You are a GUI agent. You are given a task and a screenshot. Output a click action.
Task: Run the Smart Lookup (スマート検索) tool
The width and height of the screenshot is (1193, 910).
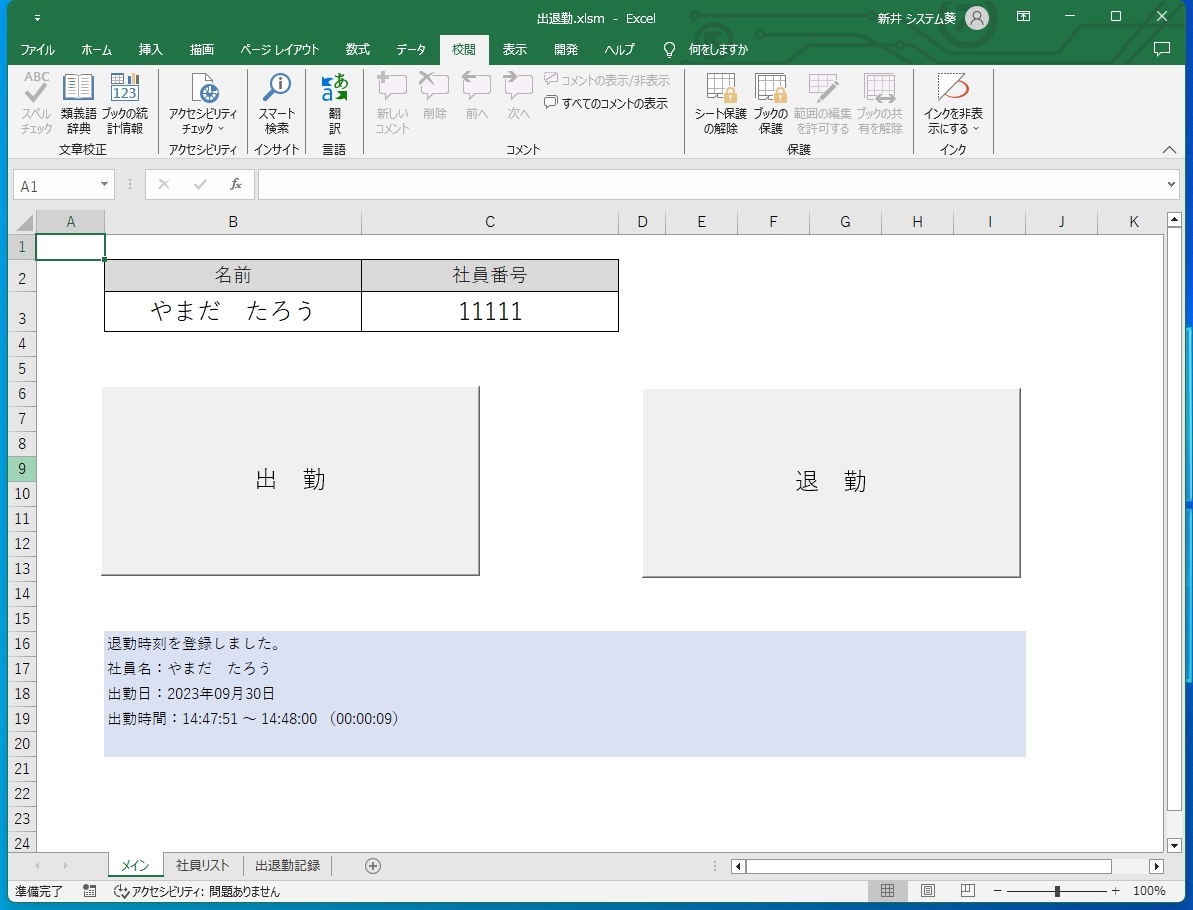pyautogui.click(x=276, y=103)
